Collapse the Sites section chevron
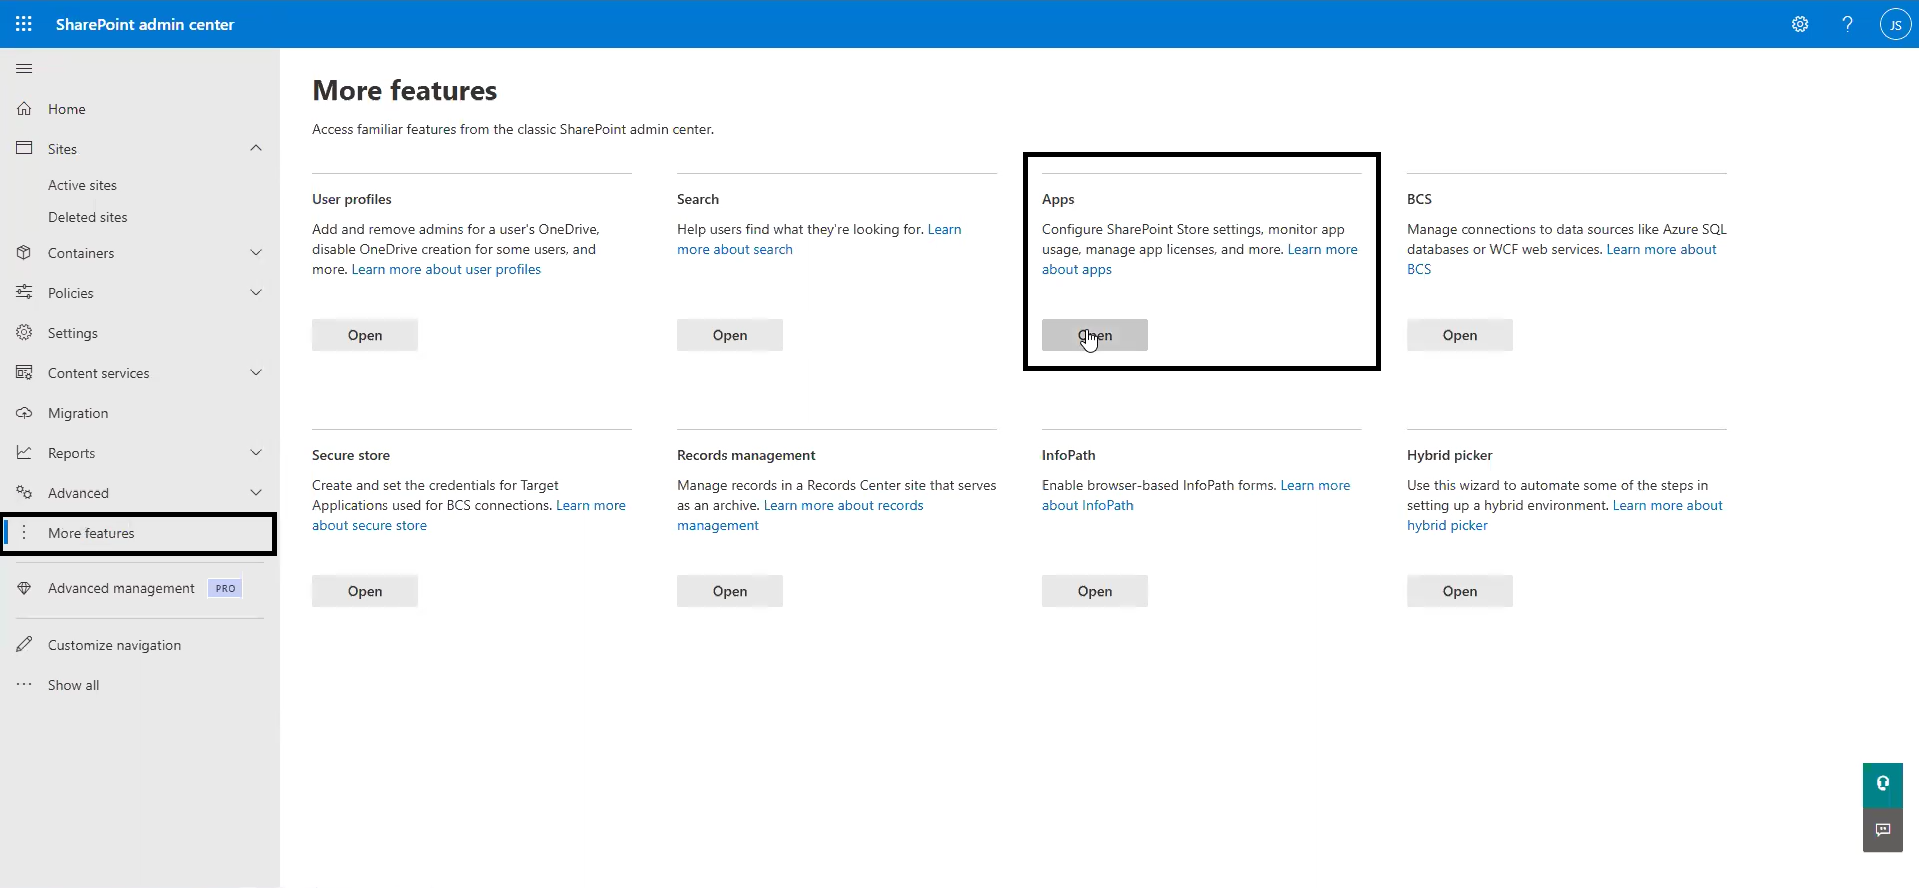This screenshot has height=888, width=1919. tap(256, 148)
